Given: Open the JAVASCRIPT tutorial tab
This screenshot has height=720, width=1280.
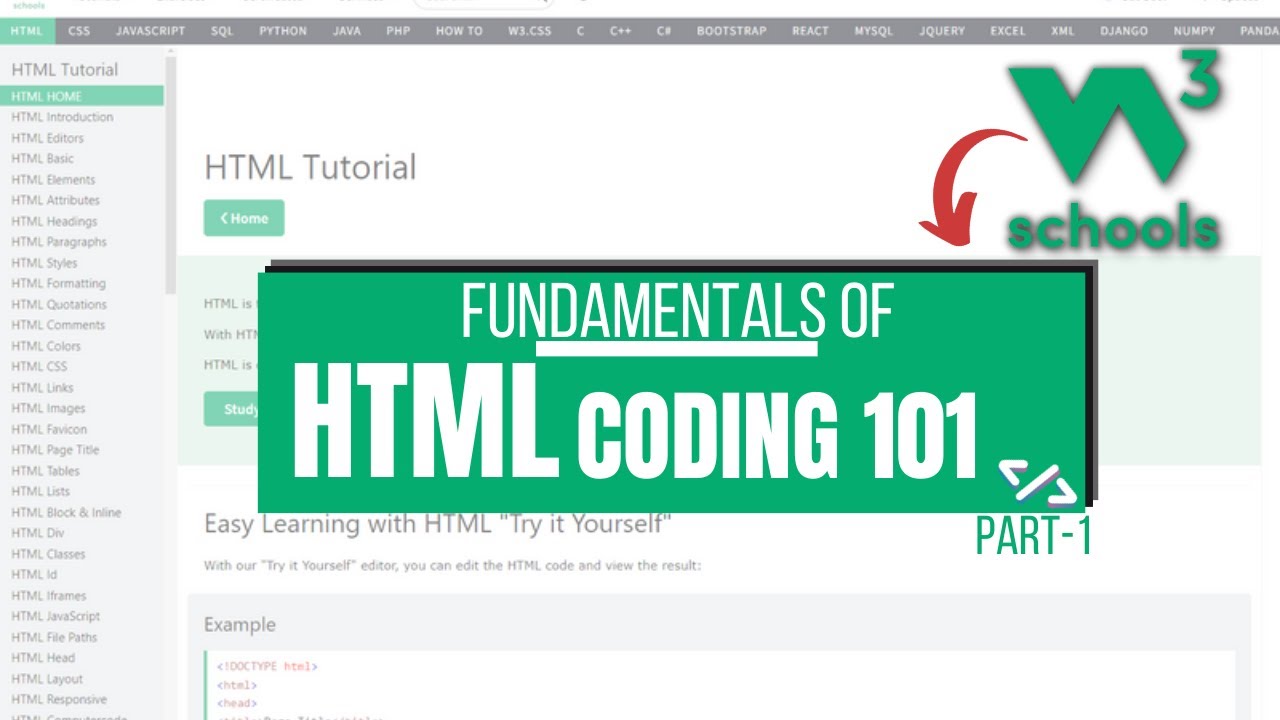Looking at the screenshot, I should coord(150,31).
